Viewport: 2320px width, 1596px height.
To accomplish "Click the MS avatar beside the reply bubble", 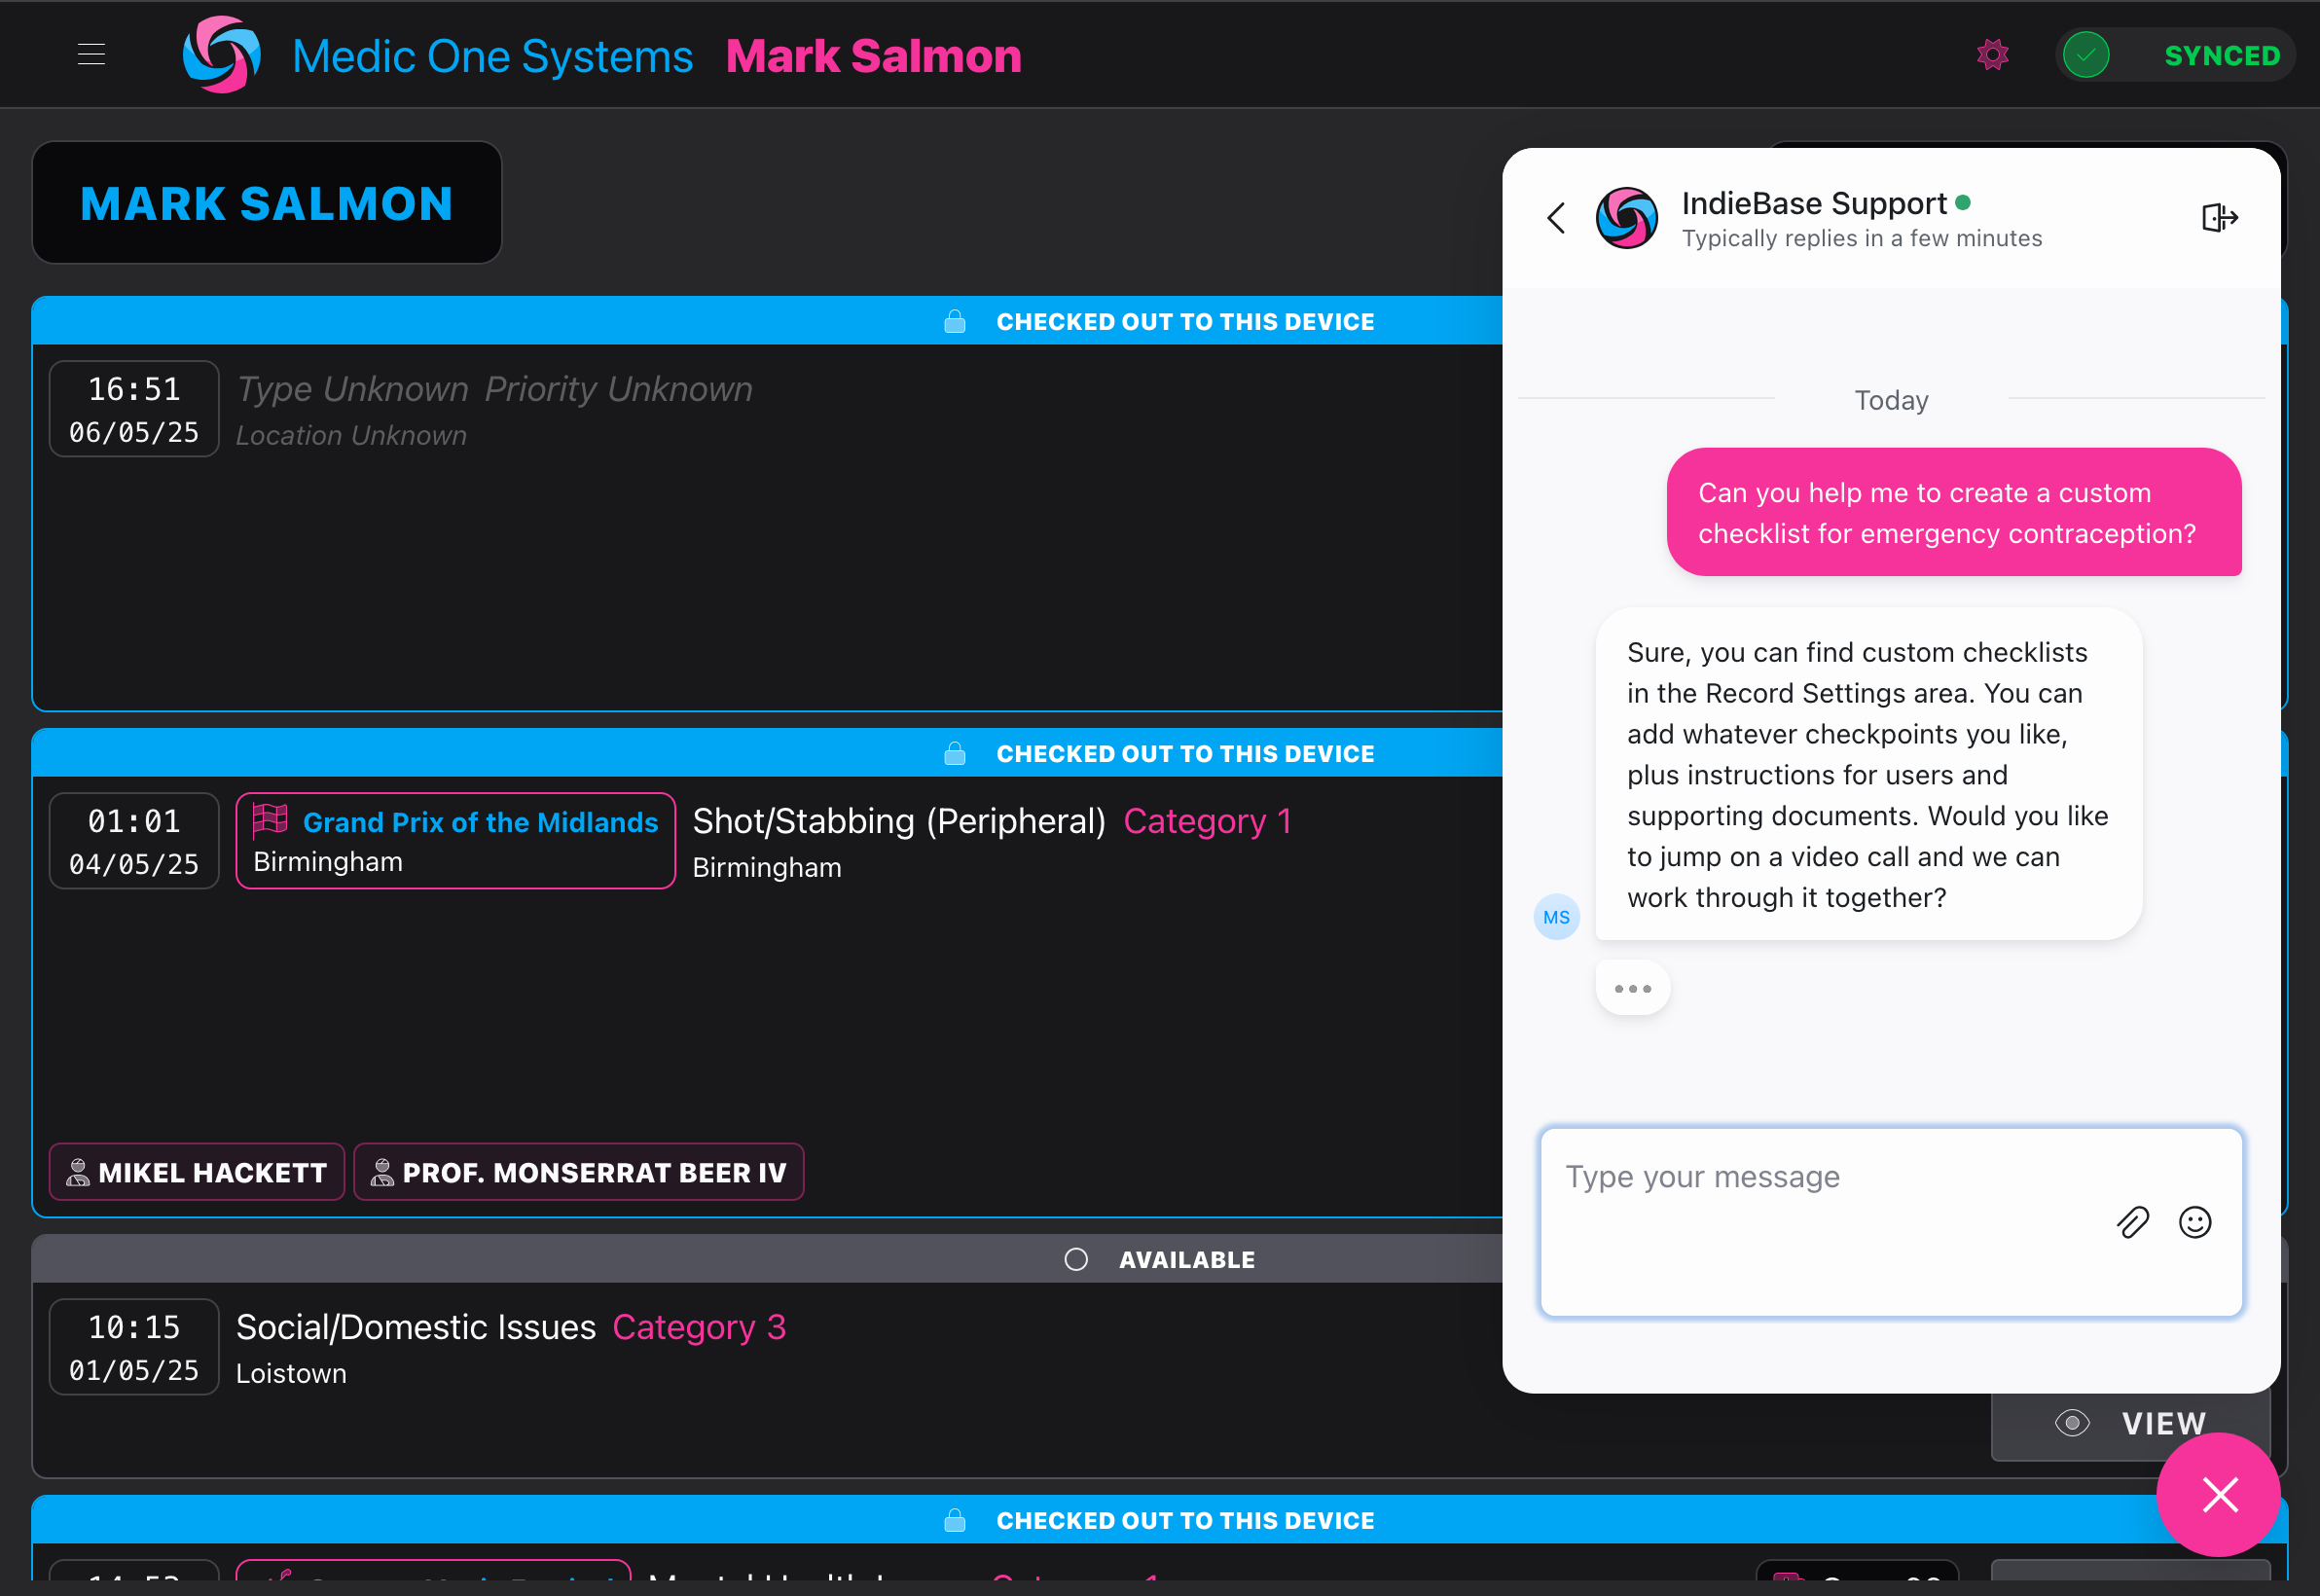I will pos(1556,916).
